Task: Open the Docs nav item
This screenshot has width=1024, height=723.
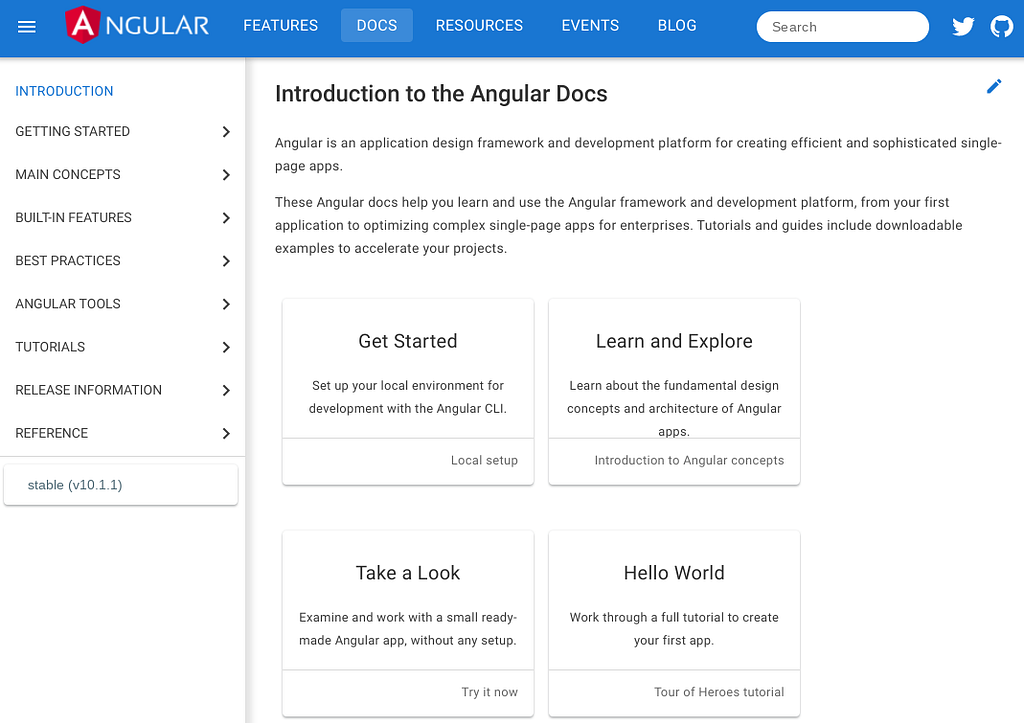Action: tap(377, 25)
